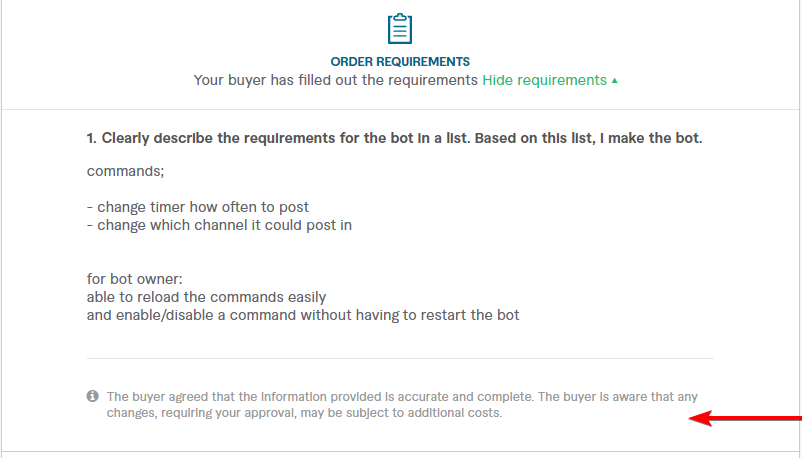Click the ORDER REQUIREMENTS heading
Viewport: 802px width, 458px height.
(x=400, y=62)
